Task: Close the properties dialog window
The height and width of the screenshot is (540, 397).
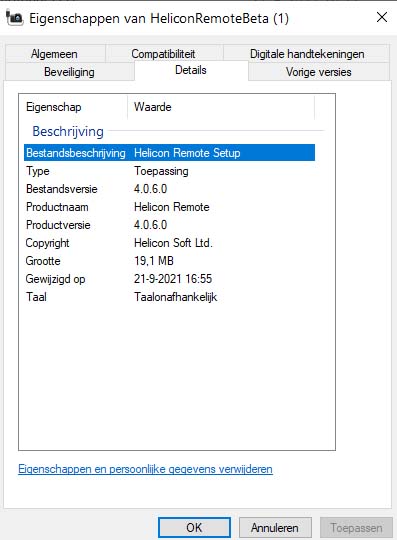Action: point(382,17)
